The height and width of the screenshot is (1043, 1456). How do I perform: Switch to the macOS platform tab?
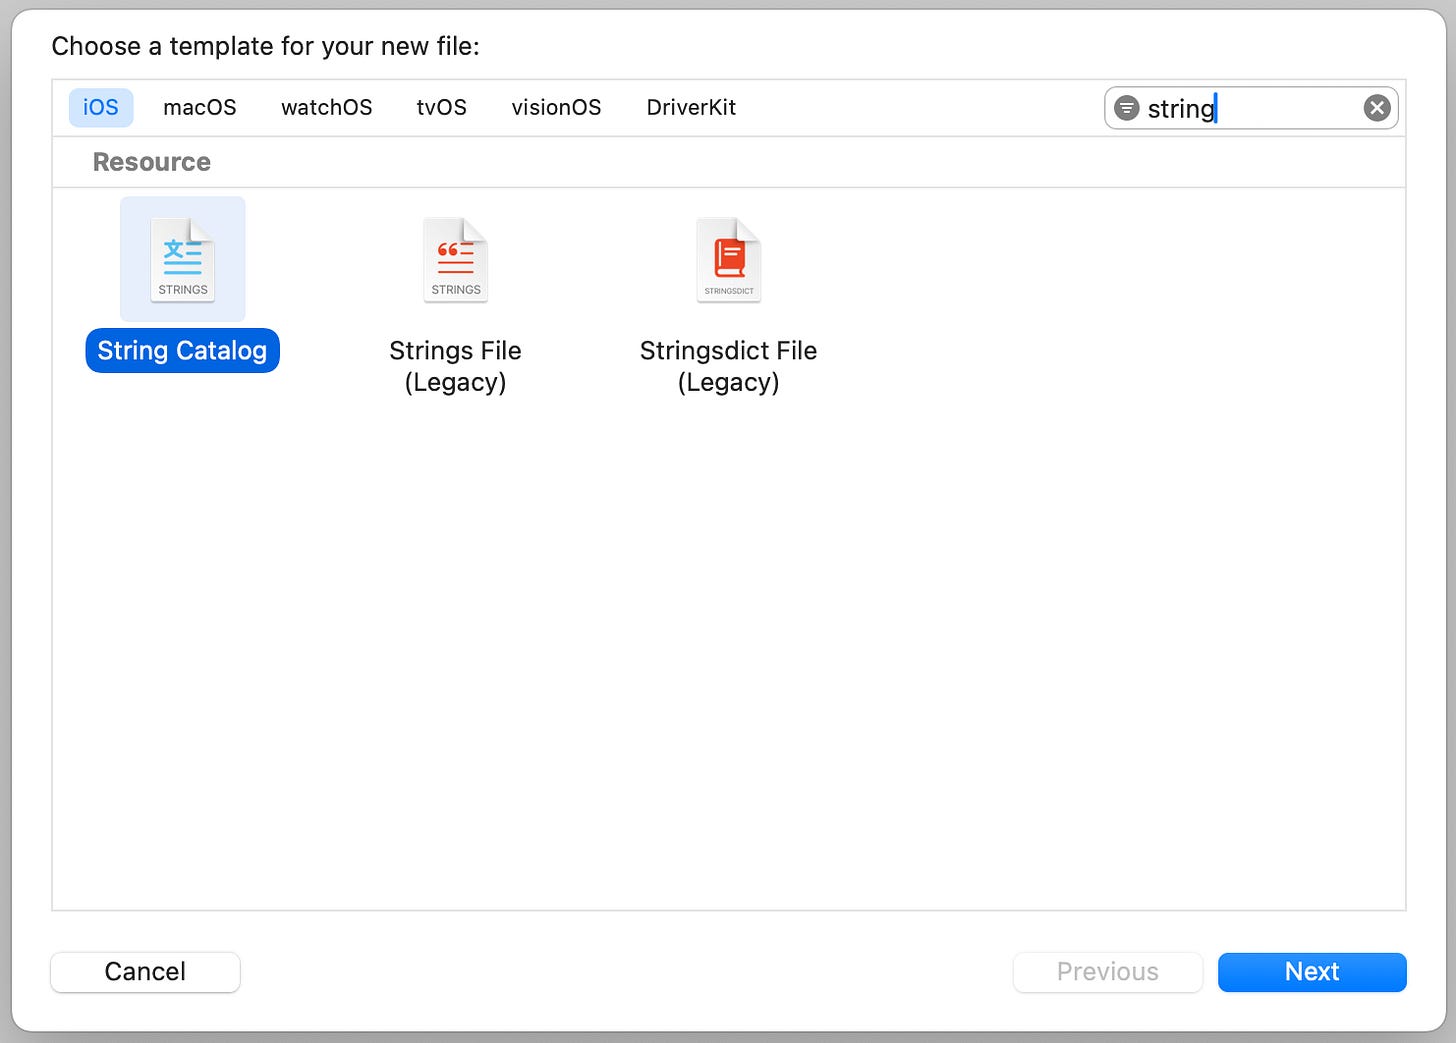[200, 107]
